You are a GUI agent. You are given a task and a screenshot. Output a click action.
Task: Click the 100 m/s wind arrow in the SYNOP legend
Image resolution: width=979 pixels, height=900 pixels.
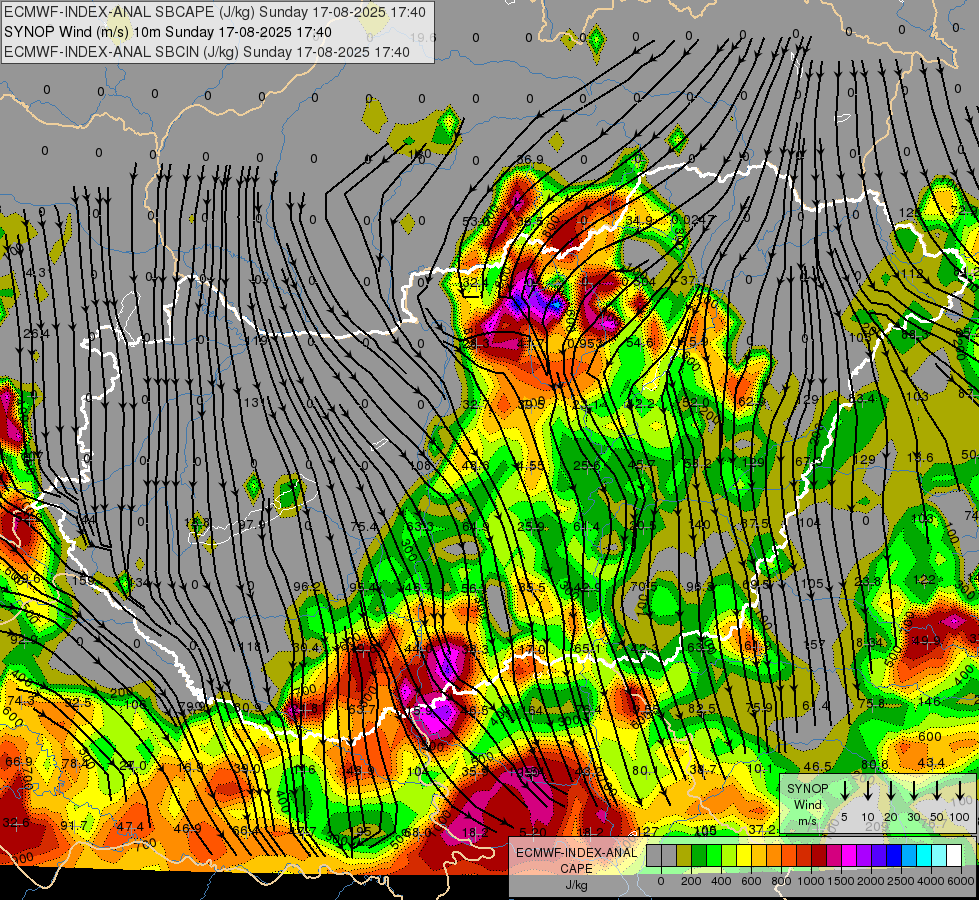960,790
